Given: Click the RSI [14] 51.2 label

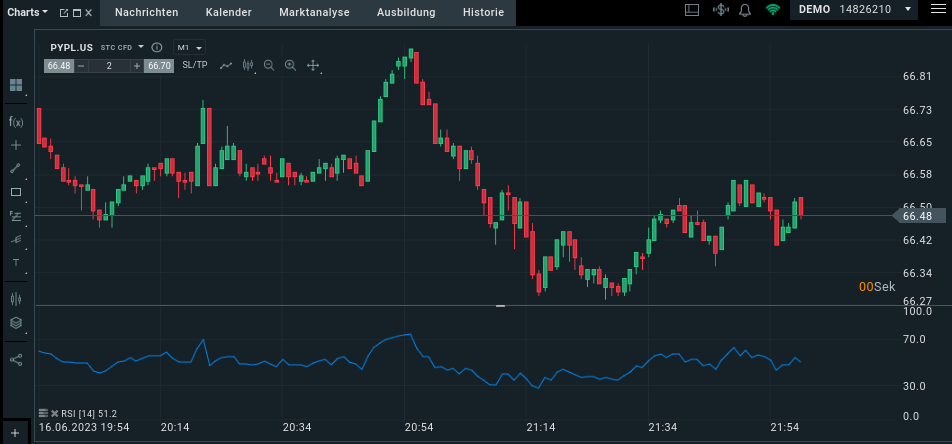Looking at the screenshot, I should tap(89, 413).
